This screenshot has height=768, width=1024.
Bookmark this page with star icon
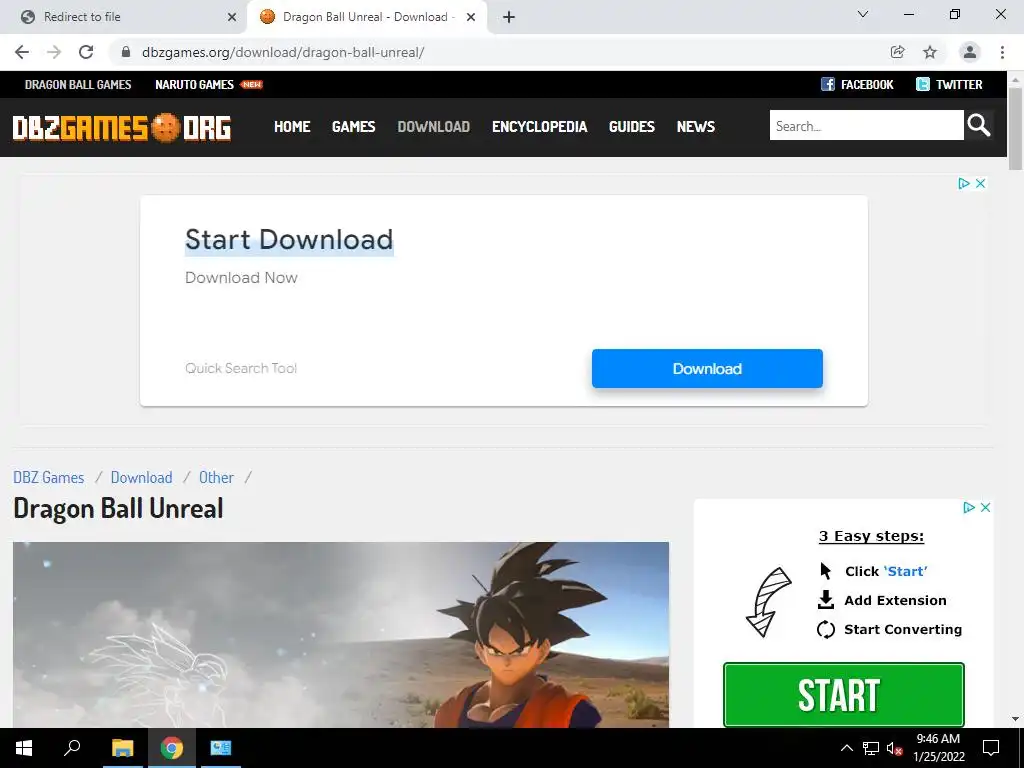point(930,52)
